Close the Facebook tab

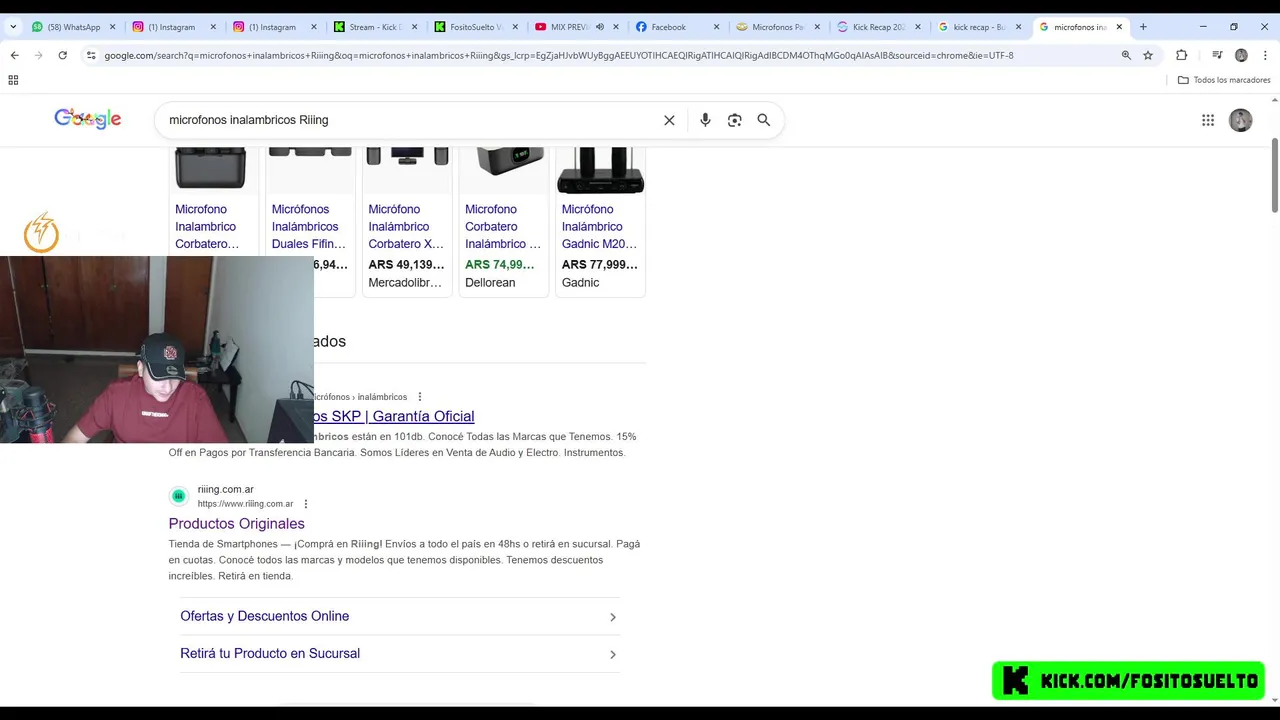point(716,27)
